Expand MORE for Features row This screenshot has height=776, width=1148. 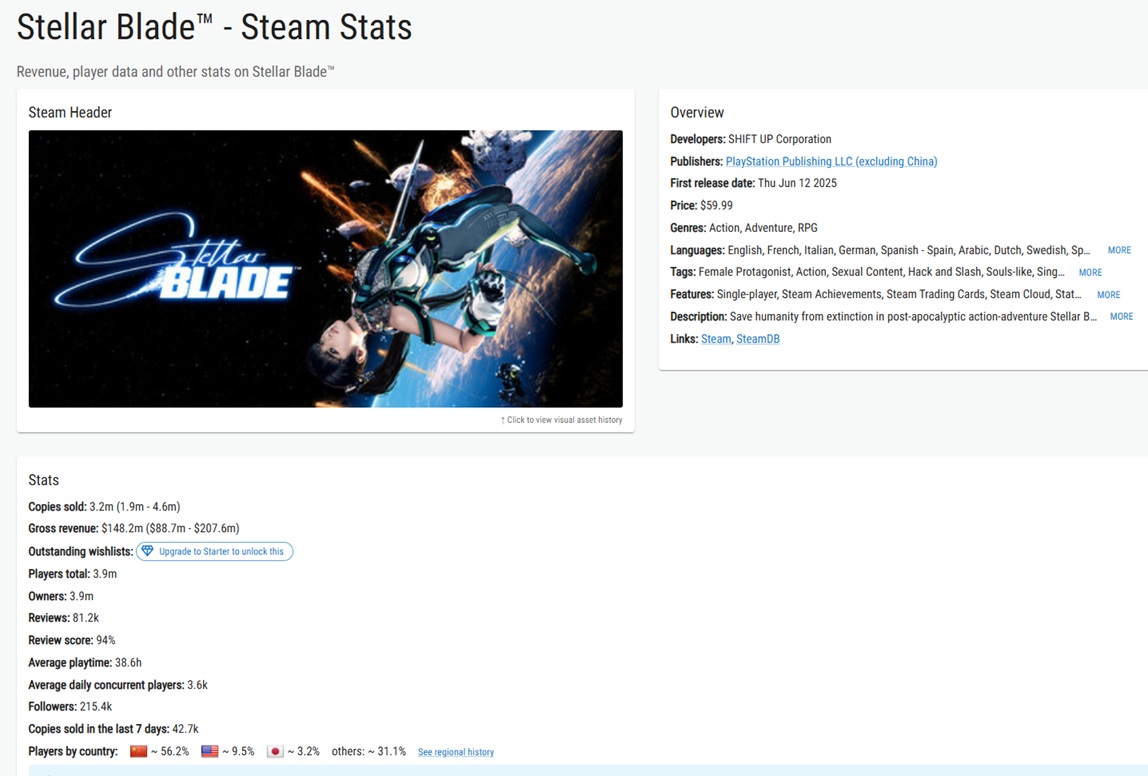(1108, 295)
